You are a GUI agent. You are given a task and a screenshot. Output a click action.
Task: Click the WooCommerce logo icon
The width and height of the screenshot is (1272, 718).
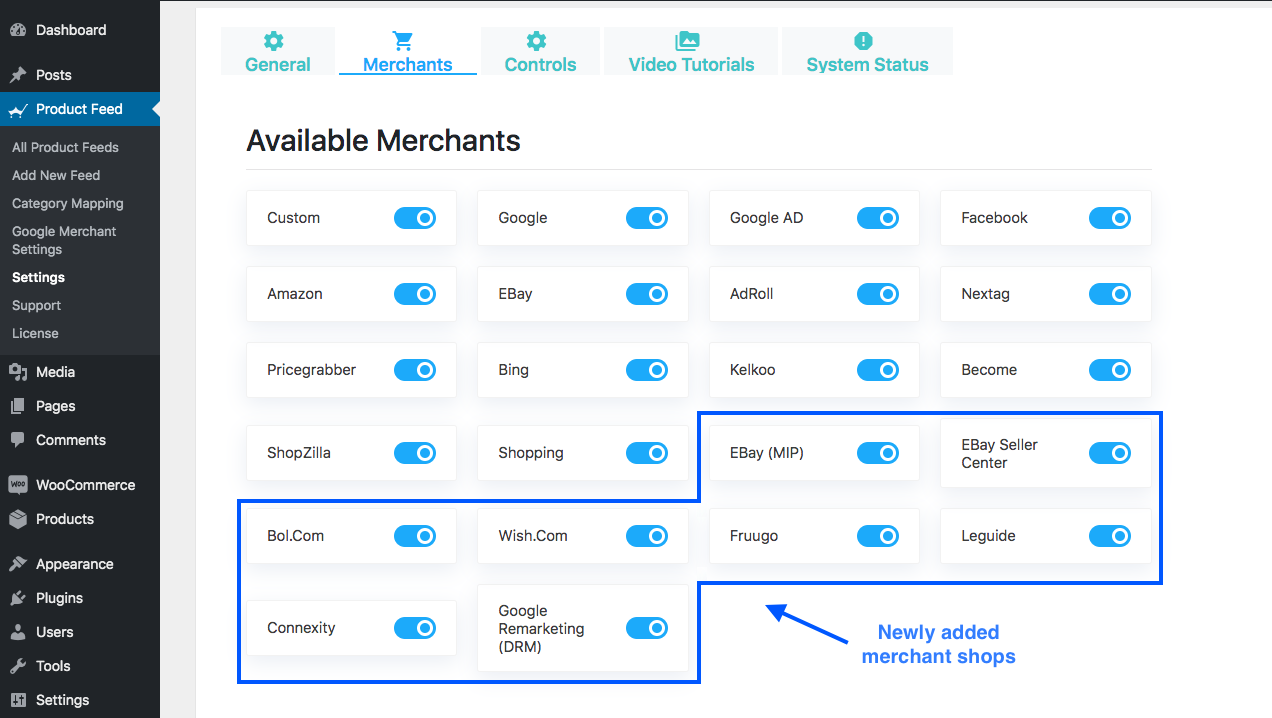pos(18,485)
